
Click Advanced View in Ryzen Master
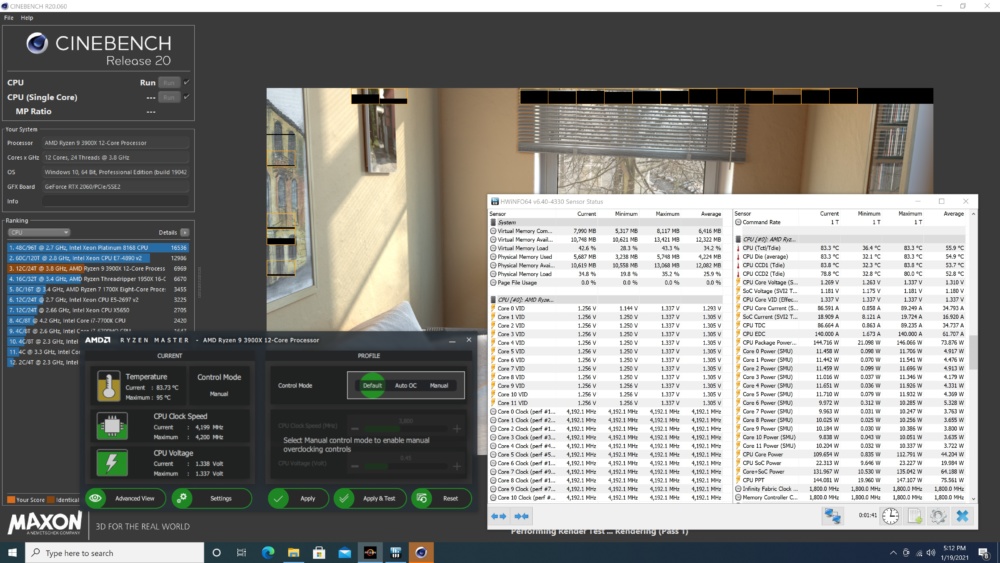(x=126, y=499)
